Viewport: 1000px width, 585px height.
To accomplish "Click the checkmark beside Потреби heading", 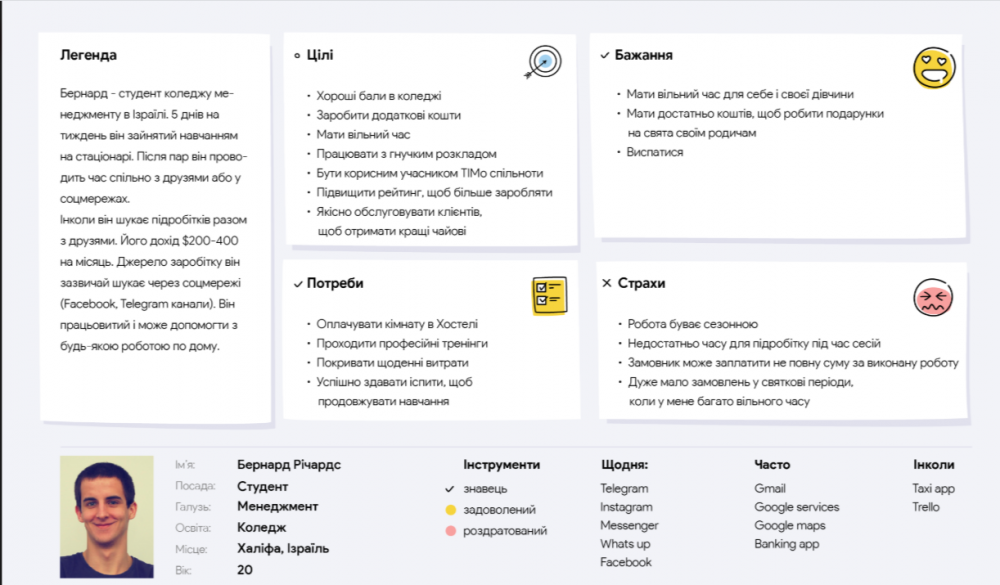I will point(297,284).
